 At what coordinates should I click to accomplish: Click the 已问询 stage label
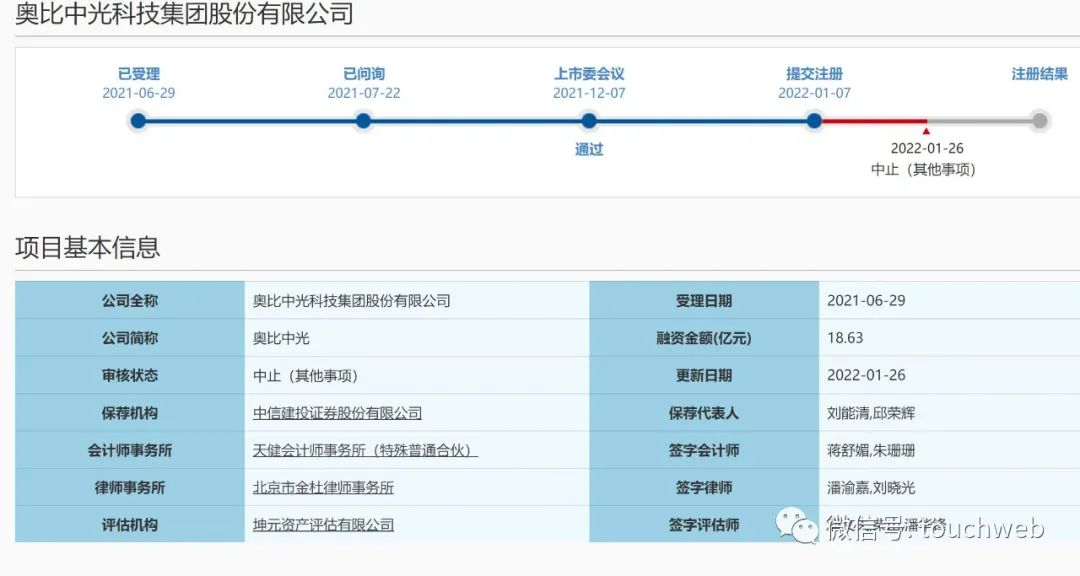pos(364,74)
